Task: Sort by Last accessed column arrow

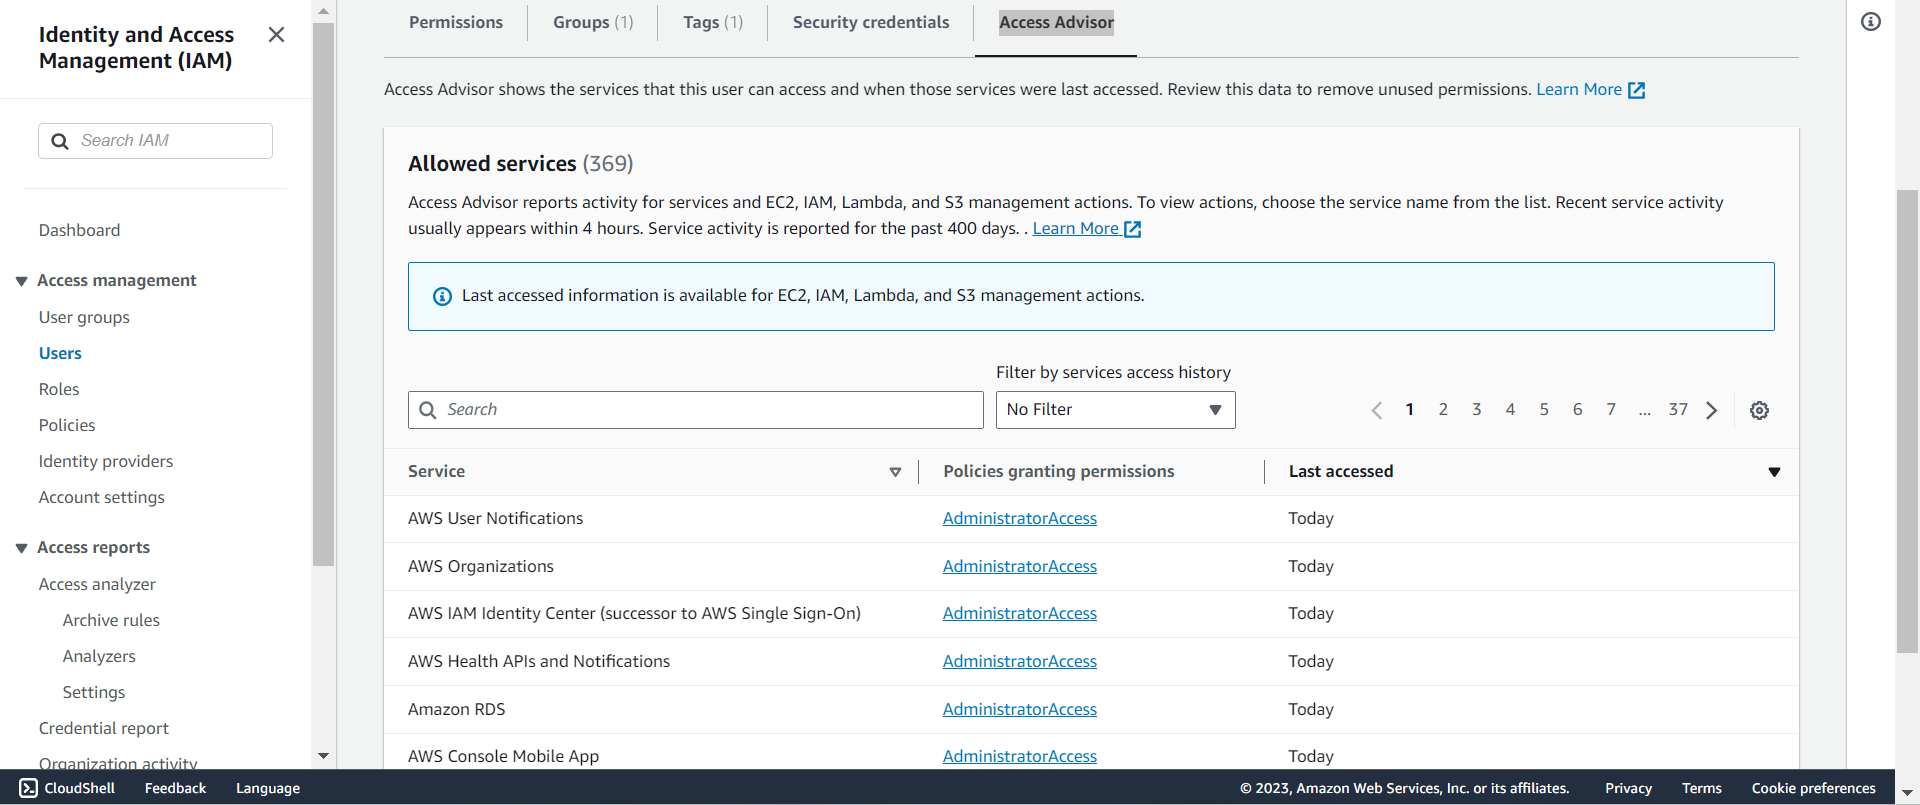Action: click(x=1774, y=472)
